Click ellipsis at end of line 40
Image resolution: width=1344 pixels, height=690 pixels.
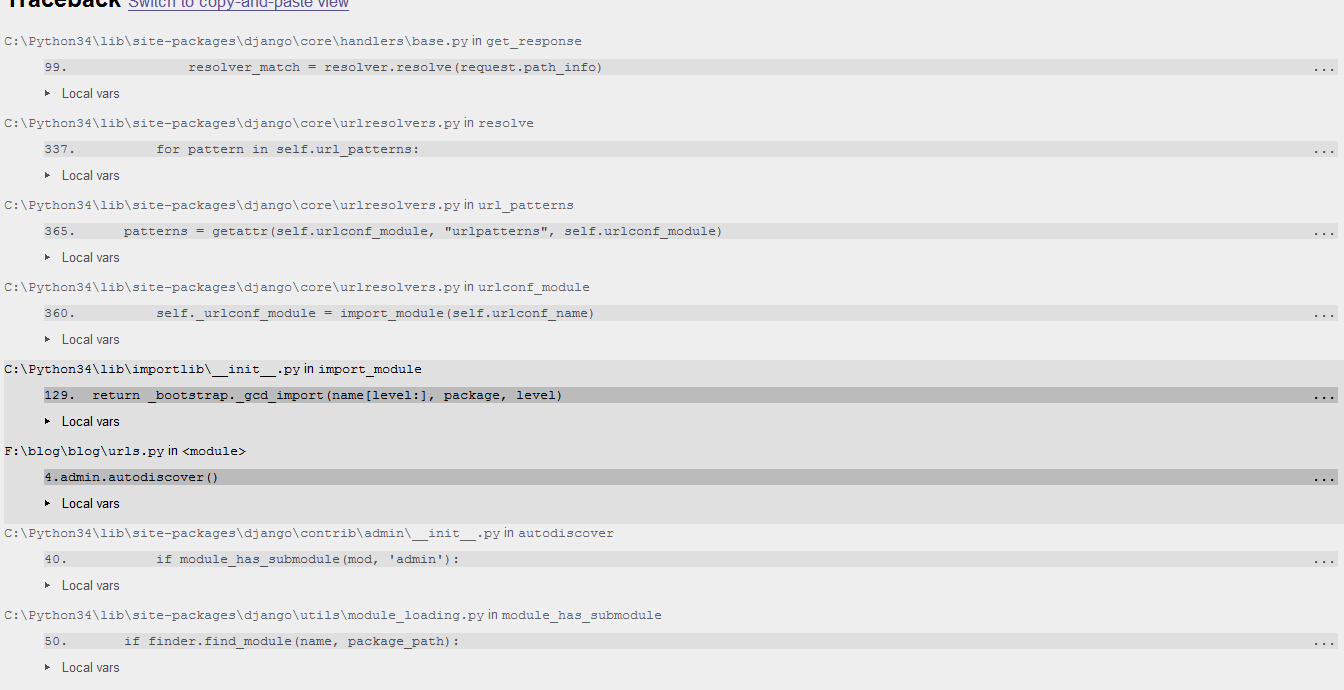(1323, 560)
